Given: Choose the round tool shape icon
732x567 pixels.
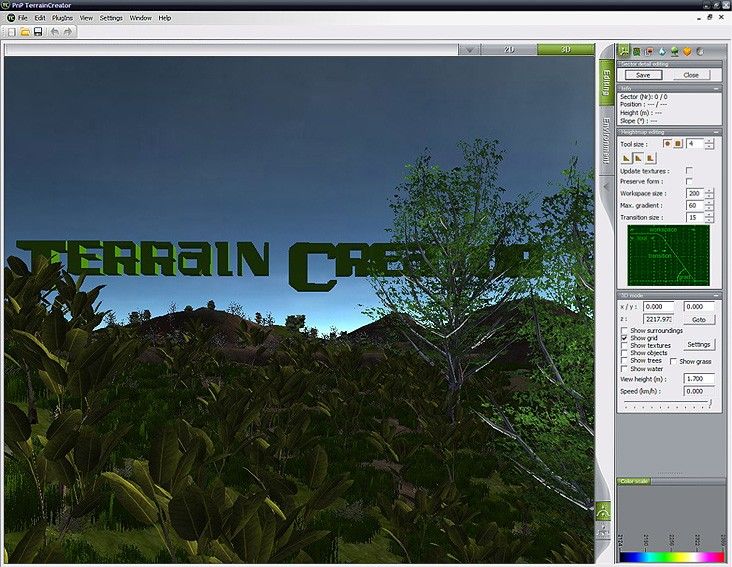Looking at the screenshot, I should [668, 144].
